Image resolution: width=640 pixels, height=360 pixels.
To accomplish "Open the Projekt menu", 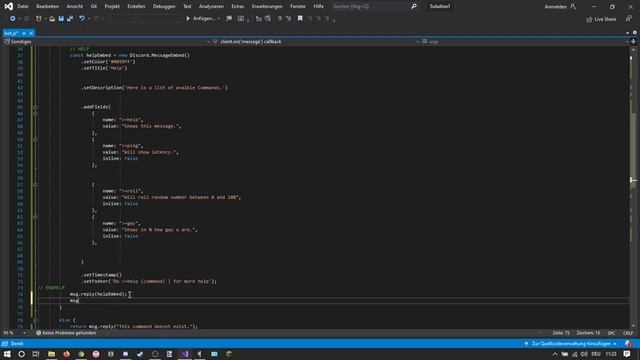I will coord(112,7).
